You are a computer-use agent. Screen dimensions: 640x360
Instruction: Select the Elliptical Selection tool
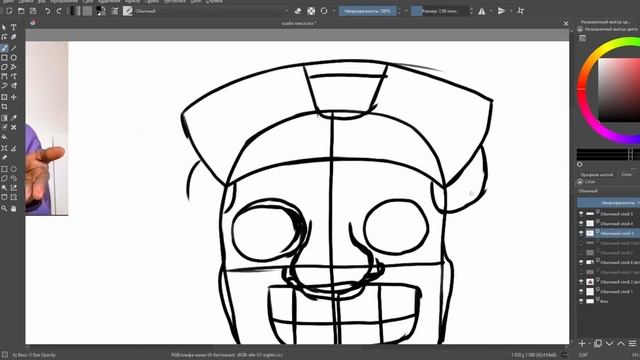[13, 169]
